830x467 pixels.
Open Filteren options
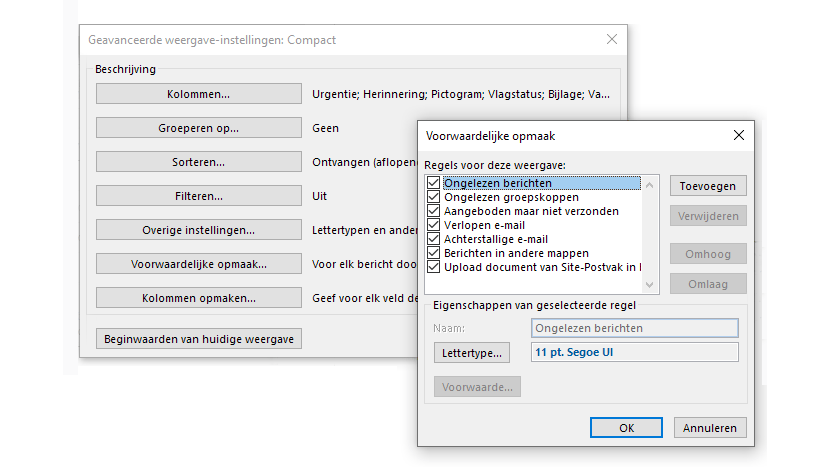pyautogui.click(x=199, y=196)
